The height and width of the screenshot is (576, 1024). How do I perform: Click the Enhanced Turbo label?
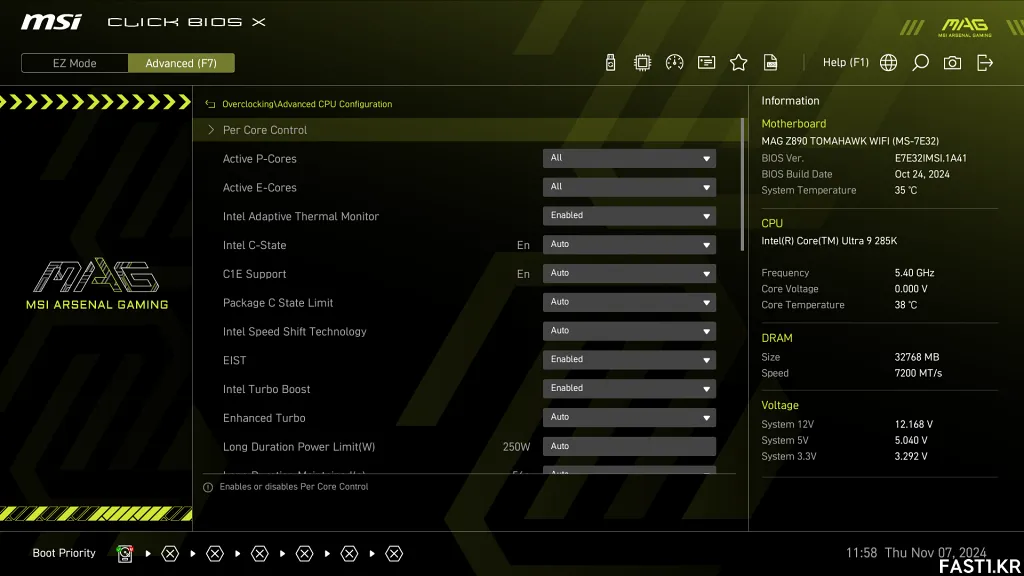264,418
